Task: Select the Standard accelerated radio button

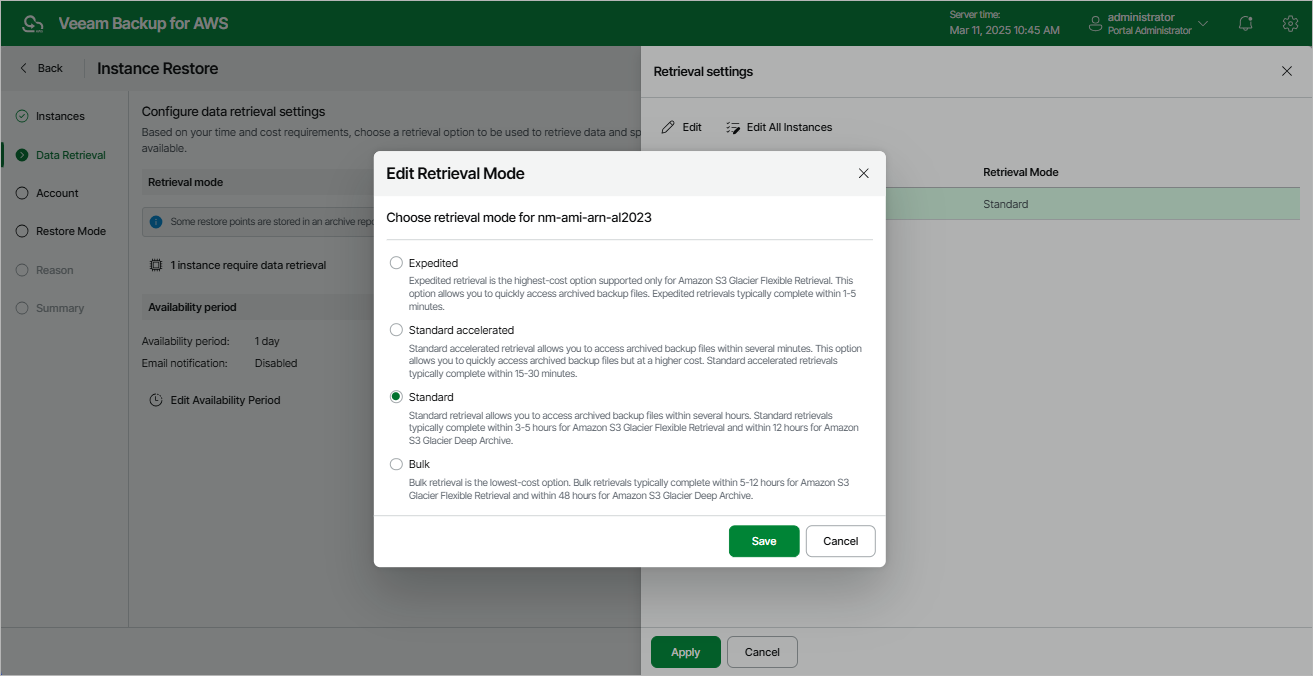Action: click(397, 330)
